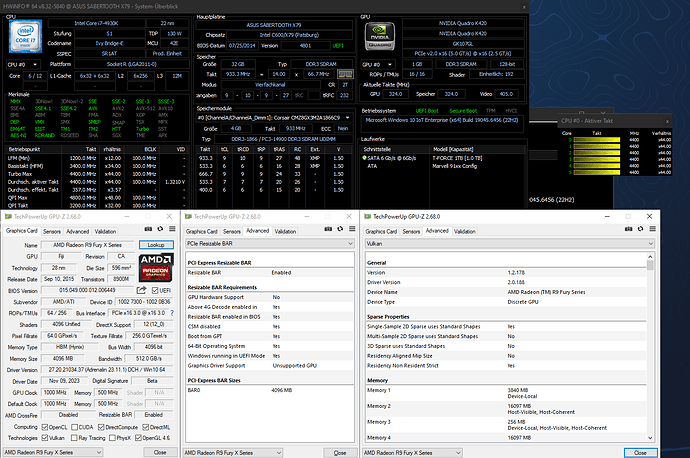
Task: Switch to the Validation tab in the left GPU-Z window
Action: pyautogui.click(x=106, y=231)
